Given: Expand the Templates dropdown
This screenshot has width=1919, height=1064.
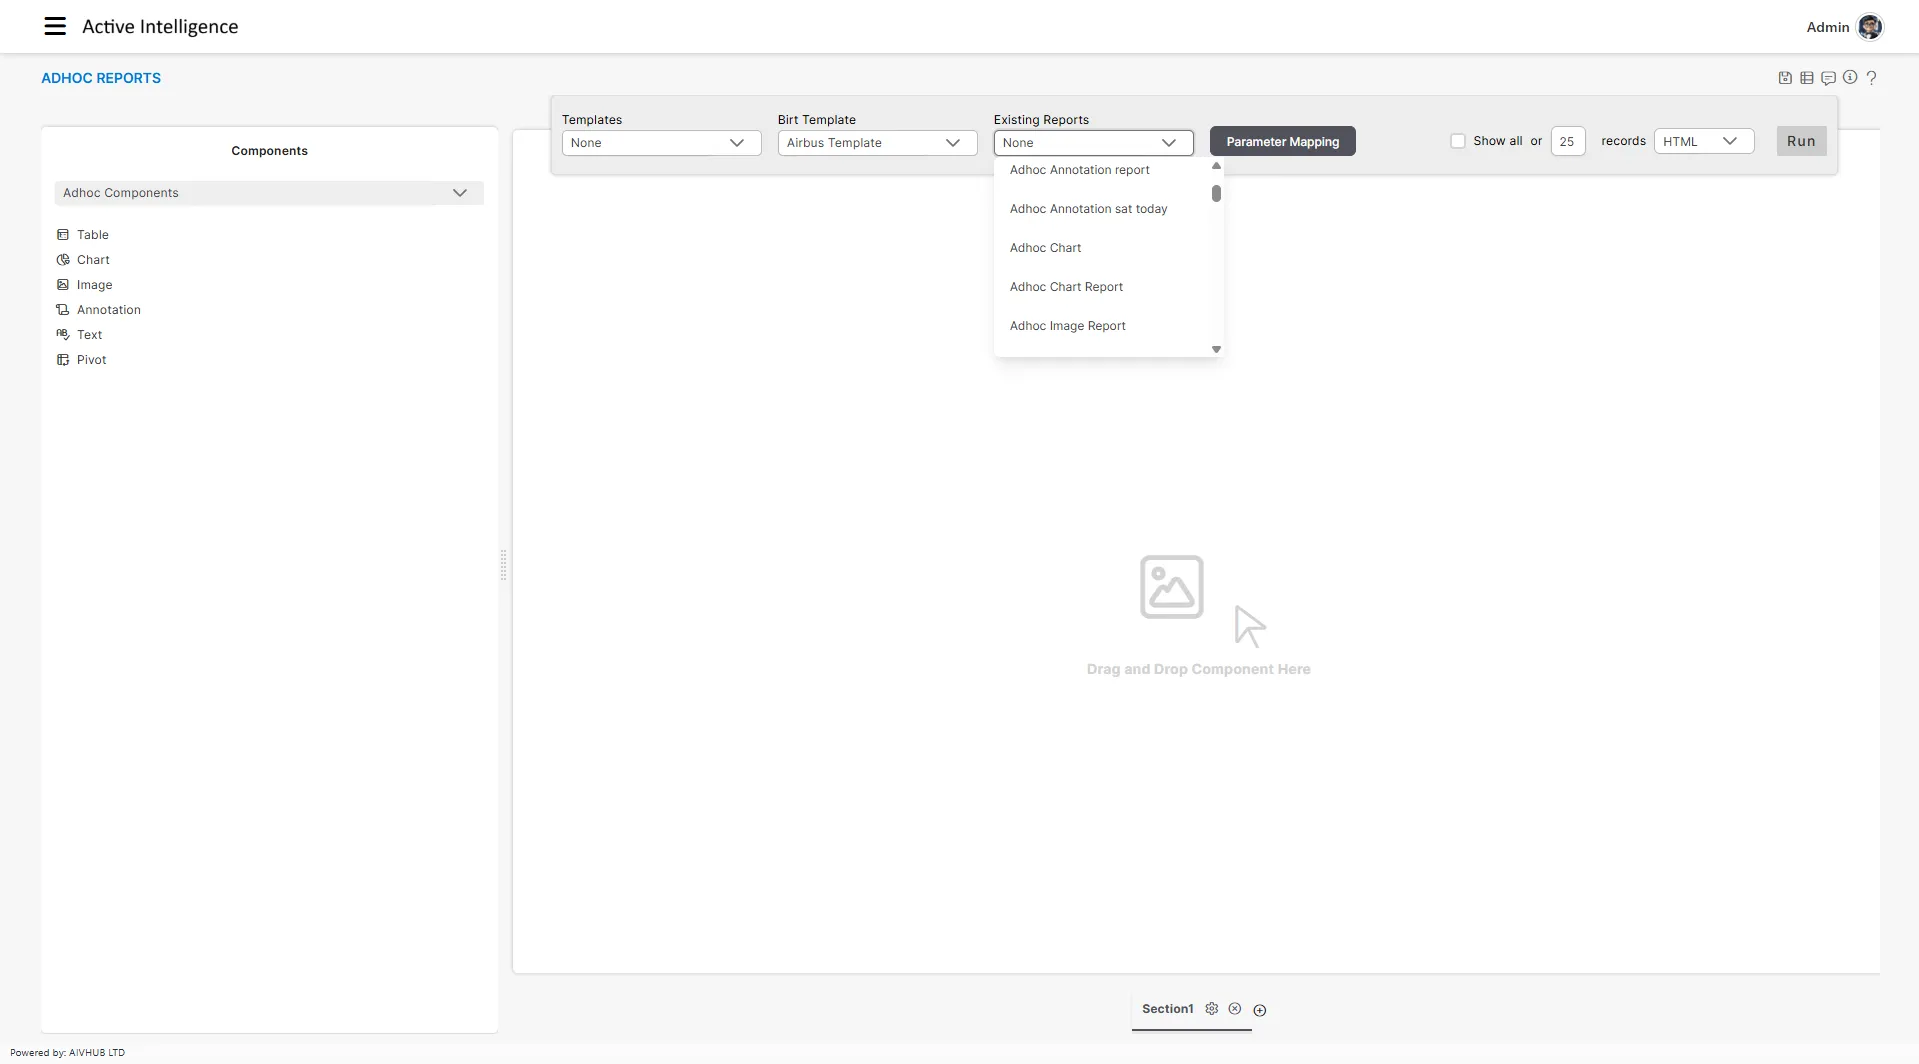Looking at the screenshot, I should coord(661,143).
